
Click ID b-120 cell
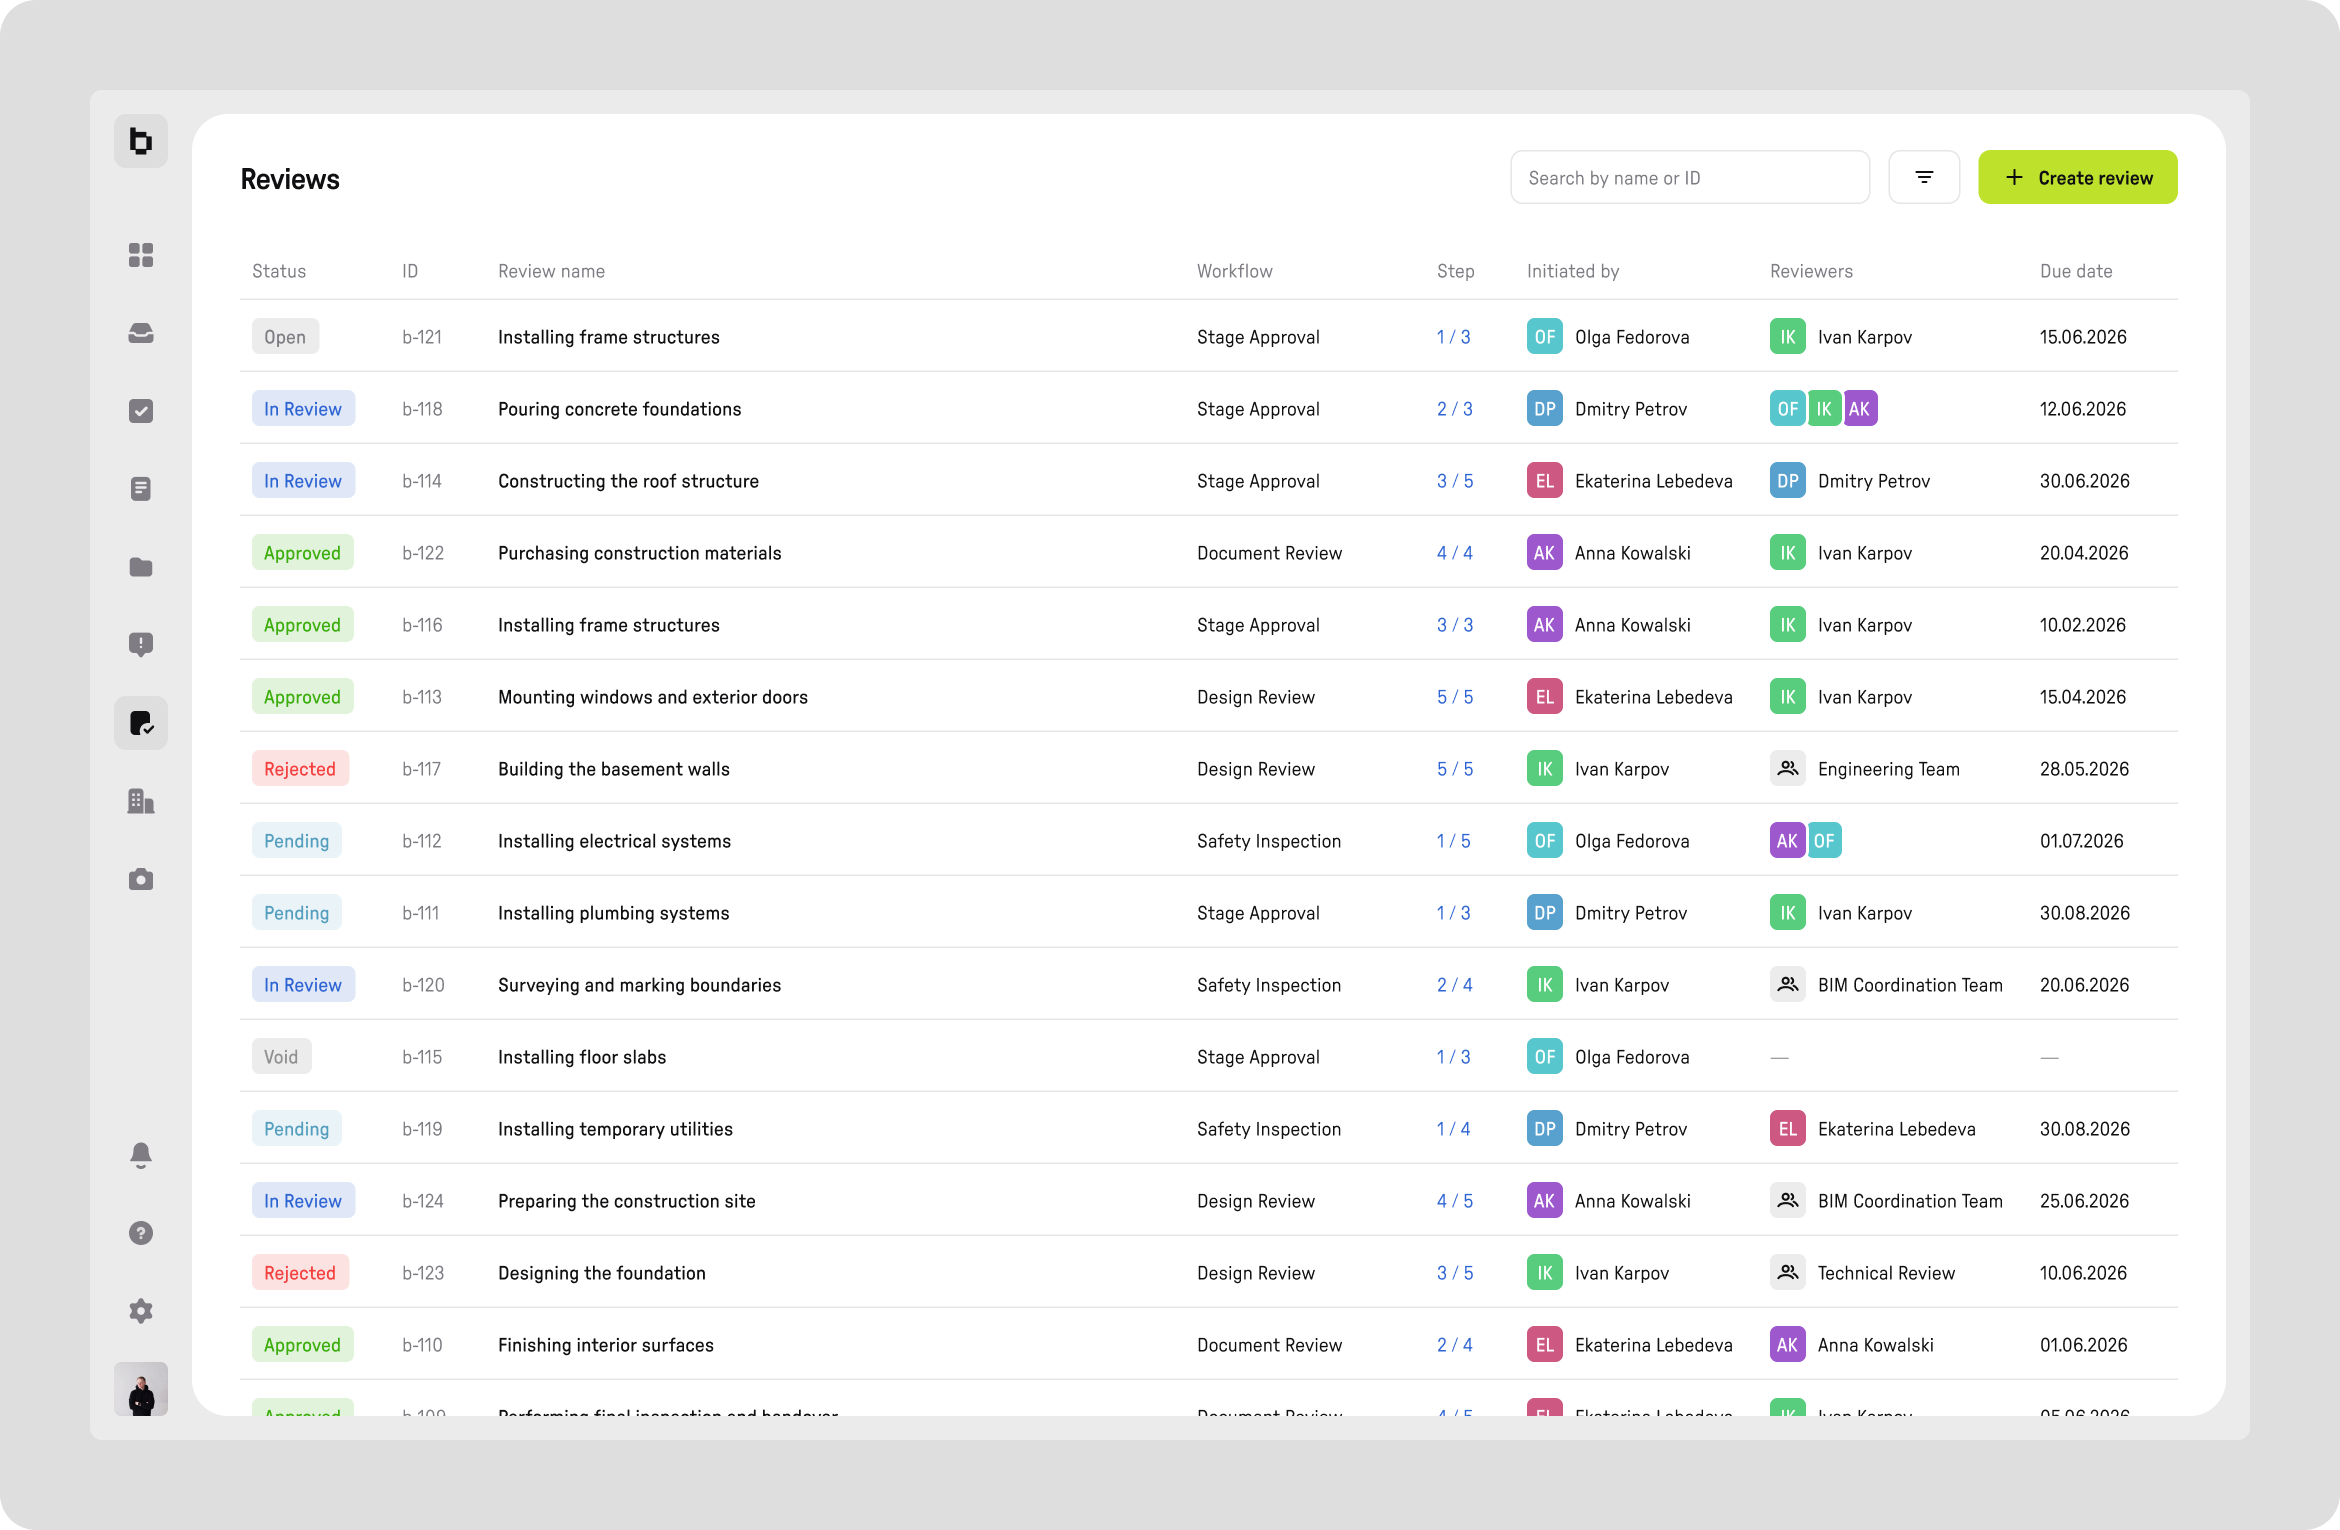(423, 985)
